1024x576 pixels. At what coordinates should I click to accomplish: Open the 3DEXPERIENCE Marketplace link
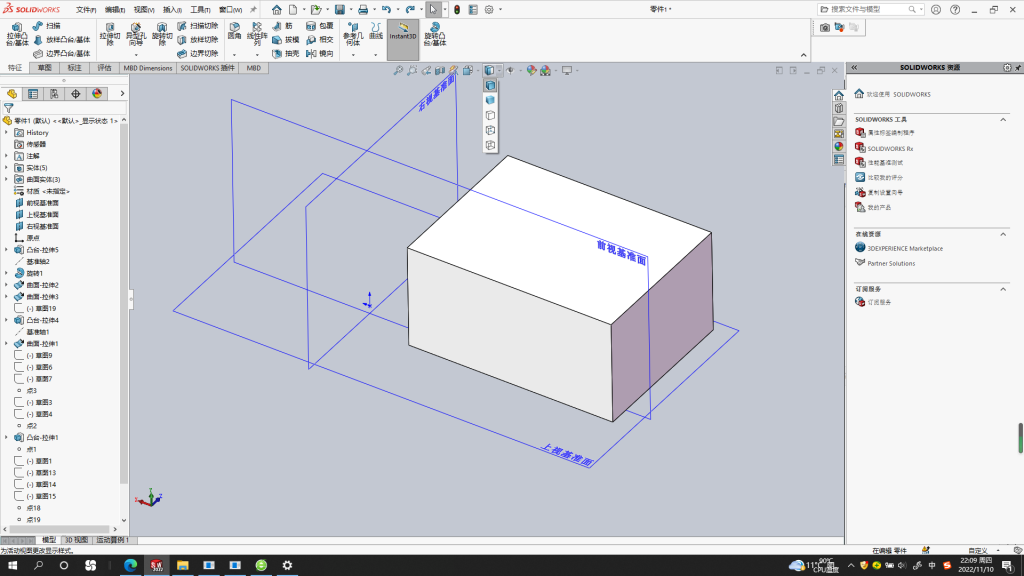click(905, 249)
